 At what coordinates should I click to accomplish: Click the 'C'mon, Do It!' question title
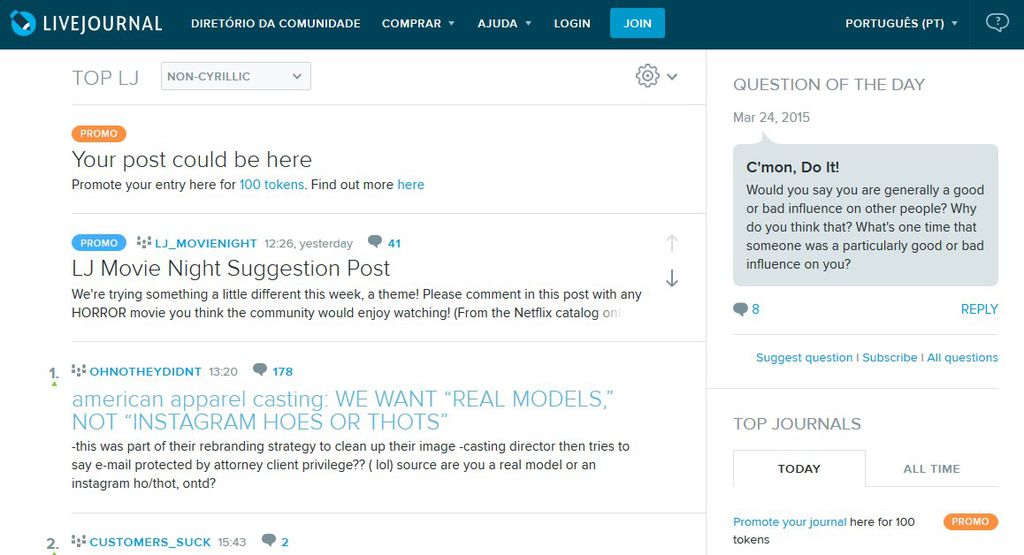pos(793,167)
